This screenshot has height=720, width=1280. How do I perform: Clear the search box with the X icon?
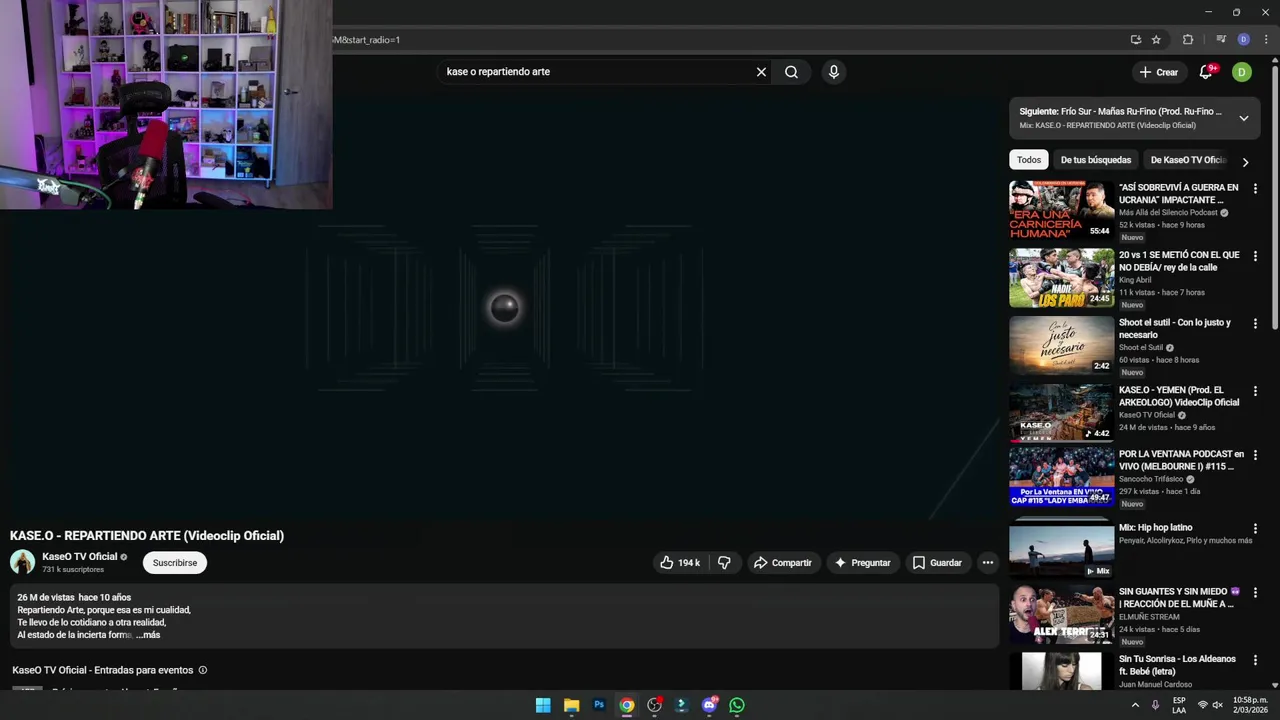[x=761, y=72]
